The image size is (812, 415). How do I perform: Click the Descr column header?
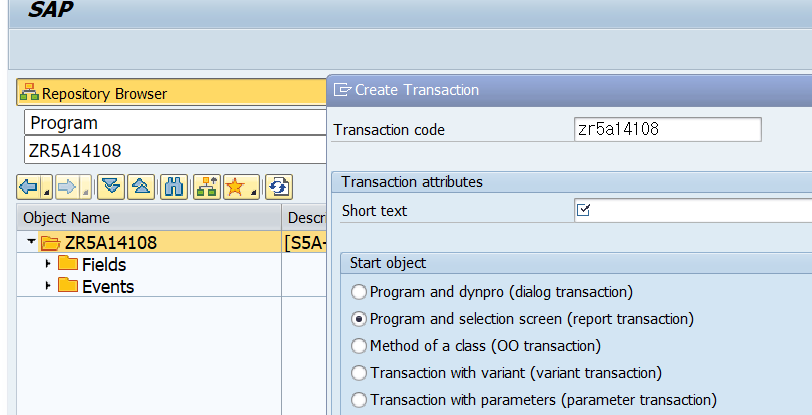click(304, 218)
